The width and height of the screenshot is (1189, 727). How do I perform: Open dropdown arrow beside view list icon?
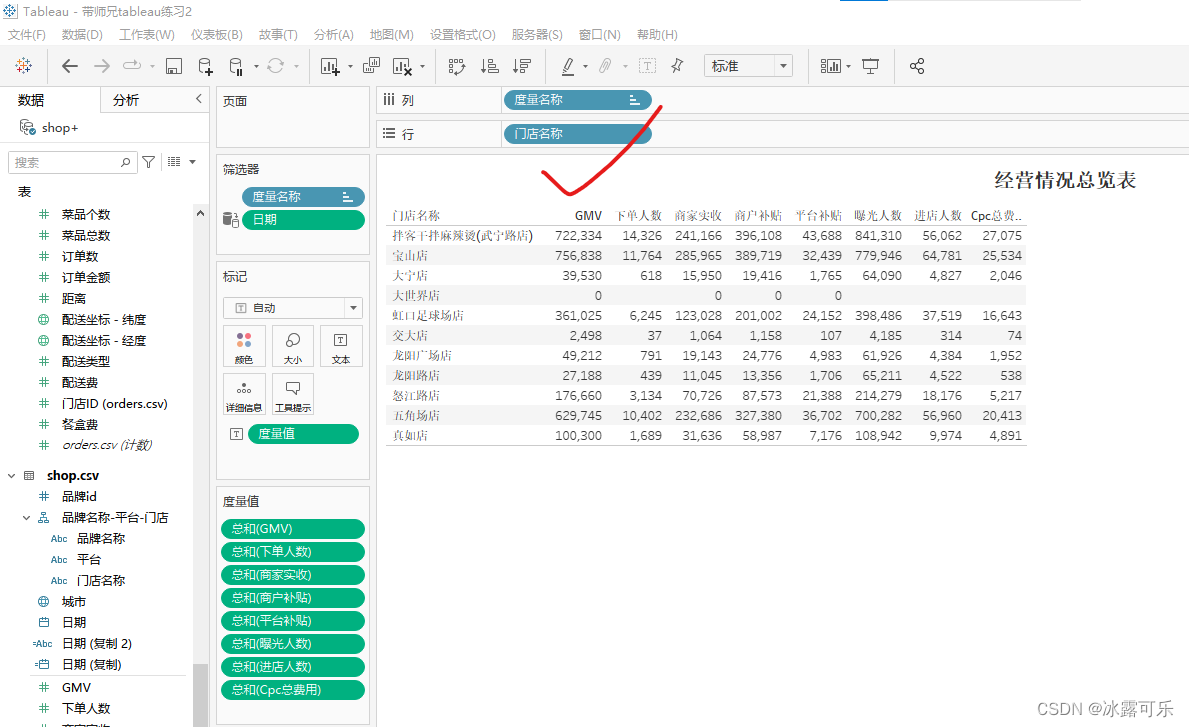tap(193, 162)
